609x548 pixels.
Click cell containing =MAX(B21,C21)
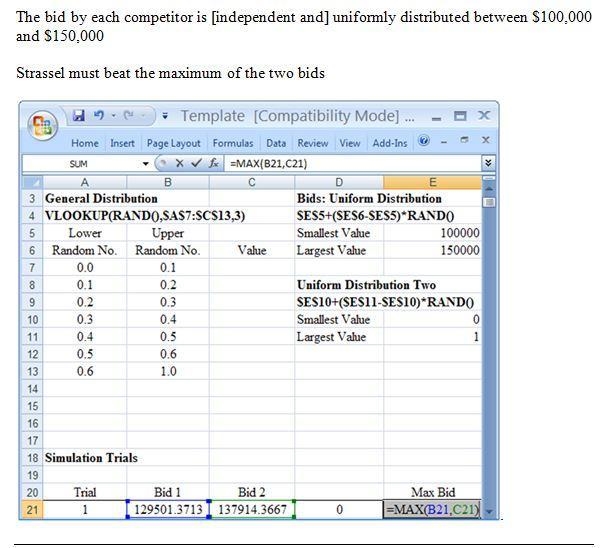432,510
